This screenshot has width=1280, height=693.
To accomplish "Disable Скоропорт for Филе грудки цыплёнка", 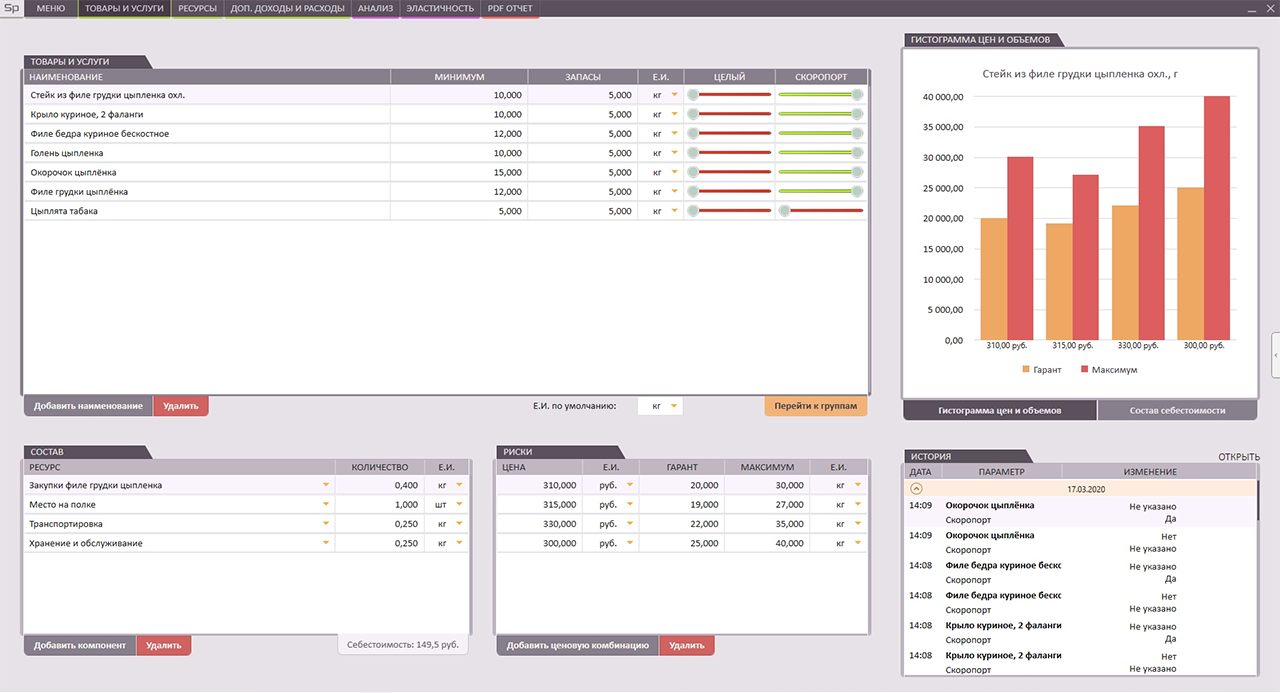I will tap(857, 192).
